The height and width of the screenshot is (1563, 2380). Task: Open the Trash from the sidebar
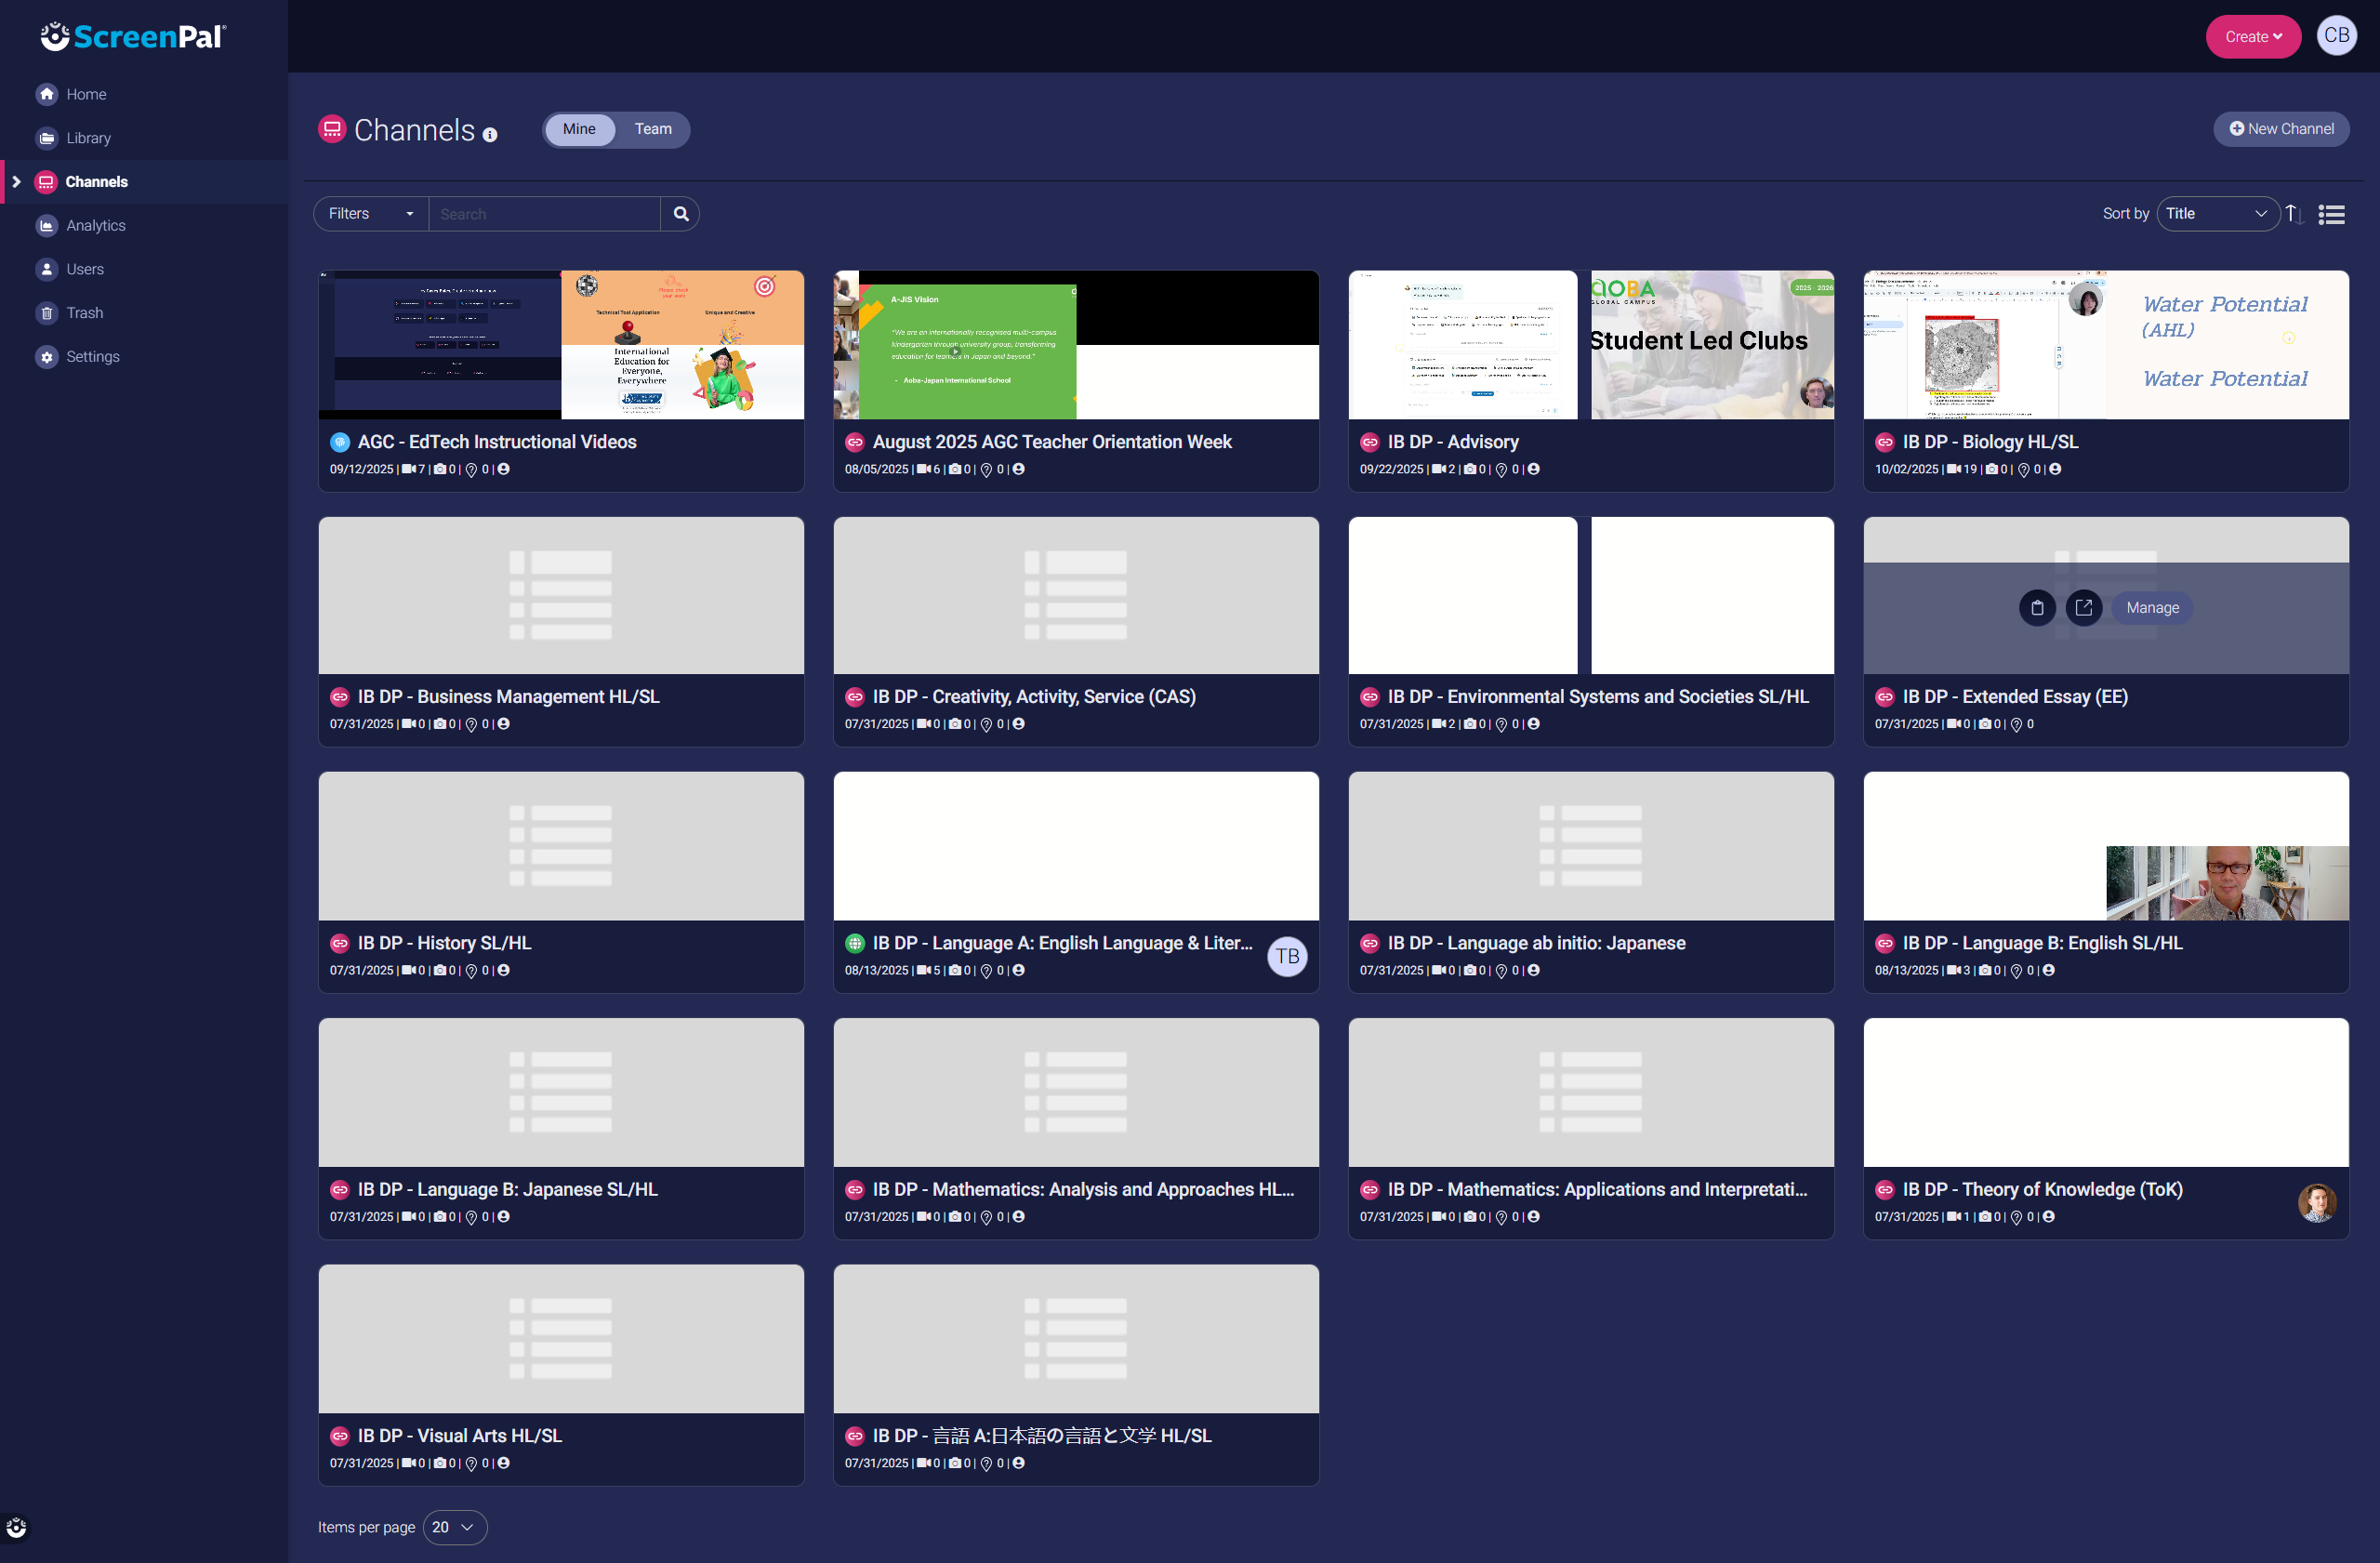(x=84, y=312)
